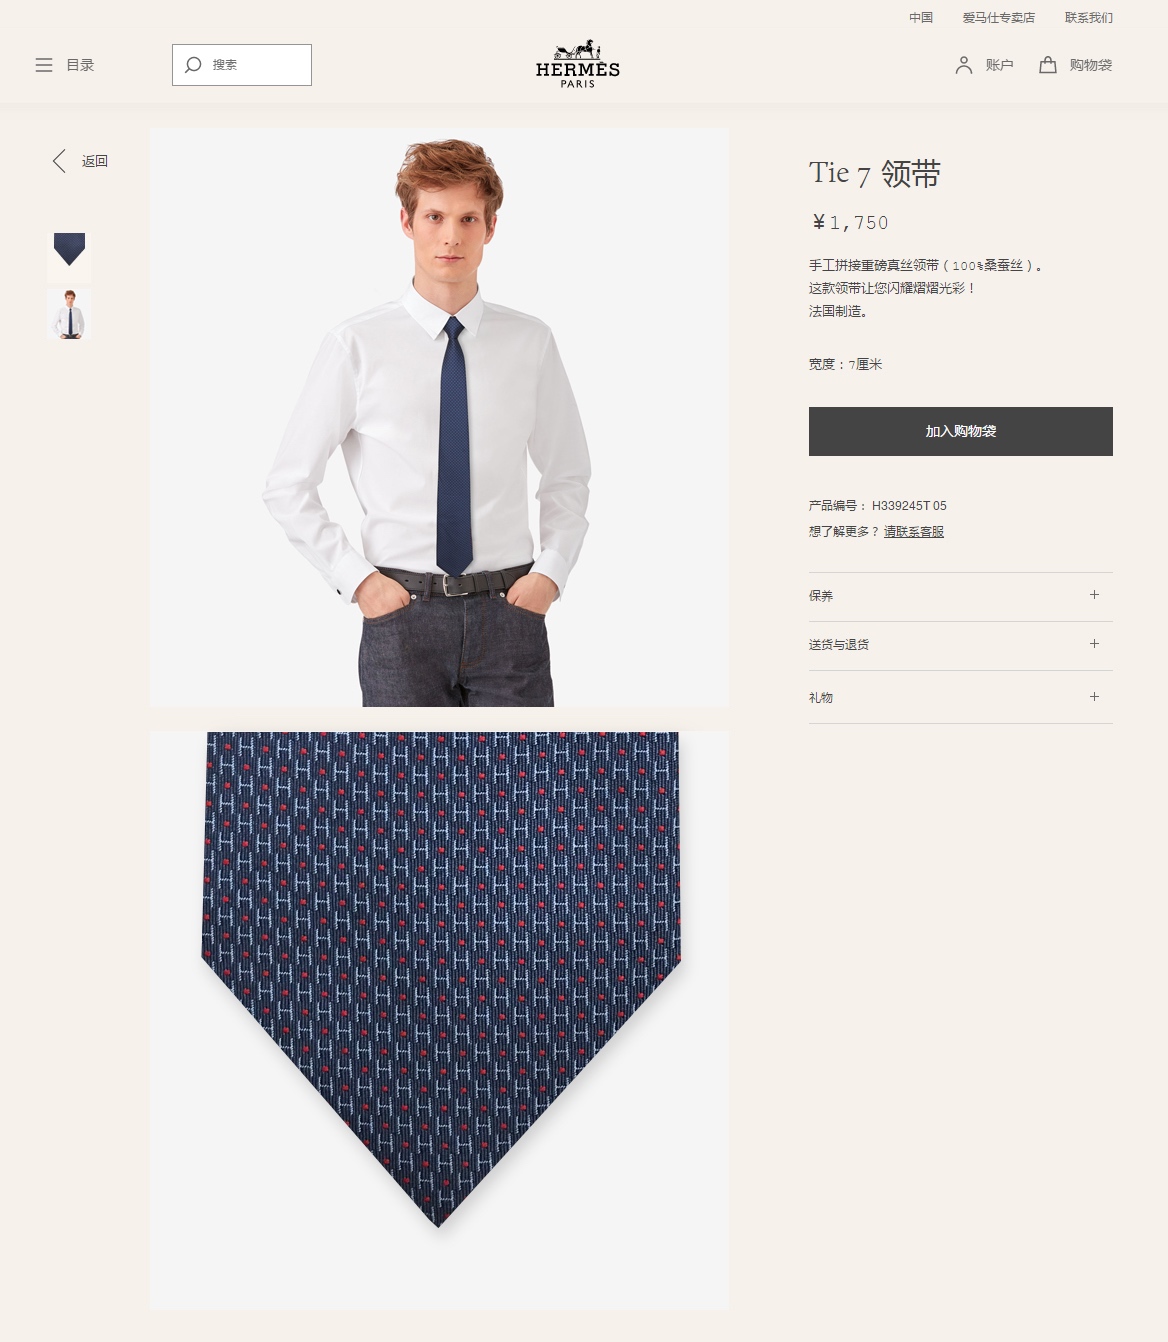This screenshot has height=1342, width=1168.
Task: Click the 返回 back link
Action: [x=95, y=161]
